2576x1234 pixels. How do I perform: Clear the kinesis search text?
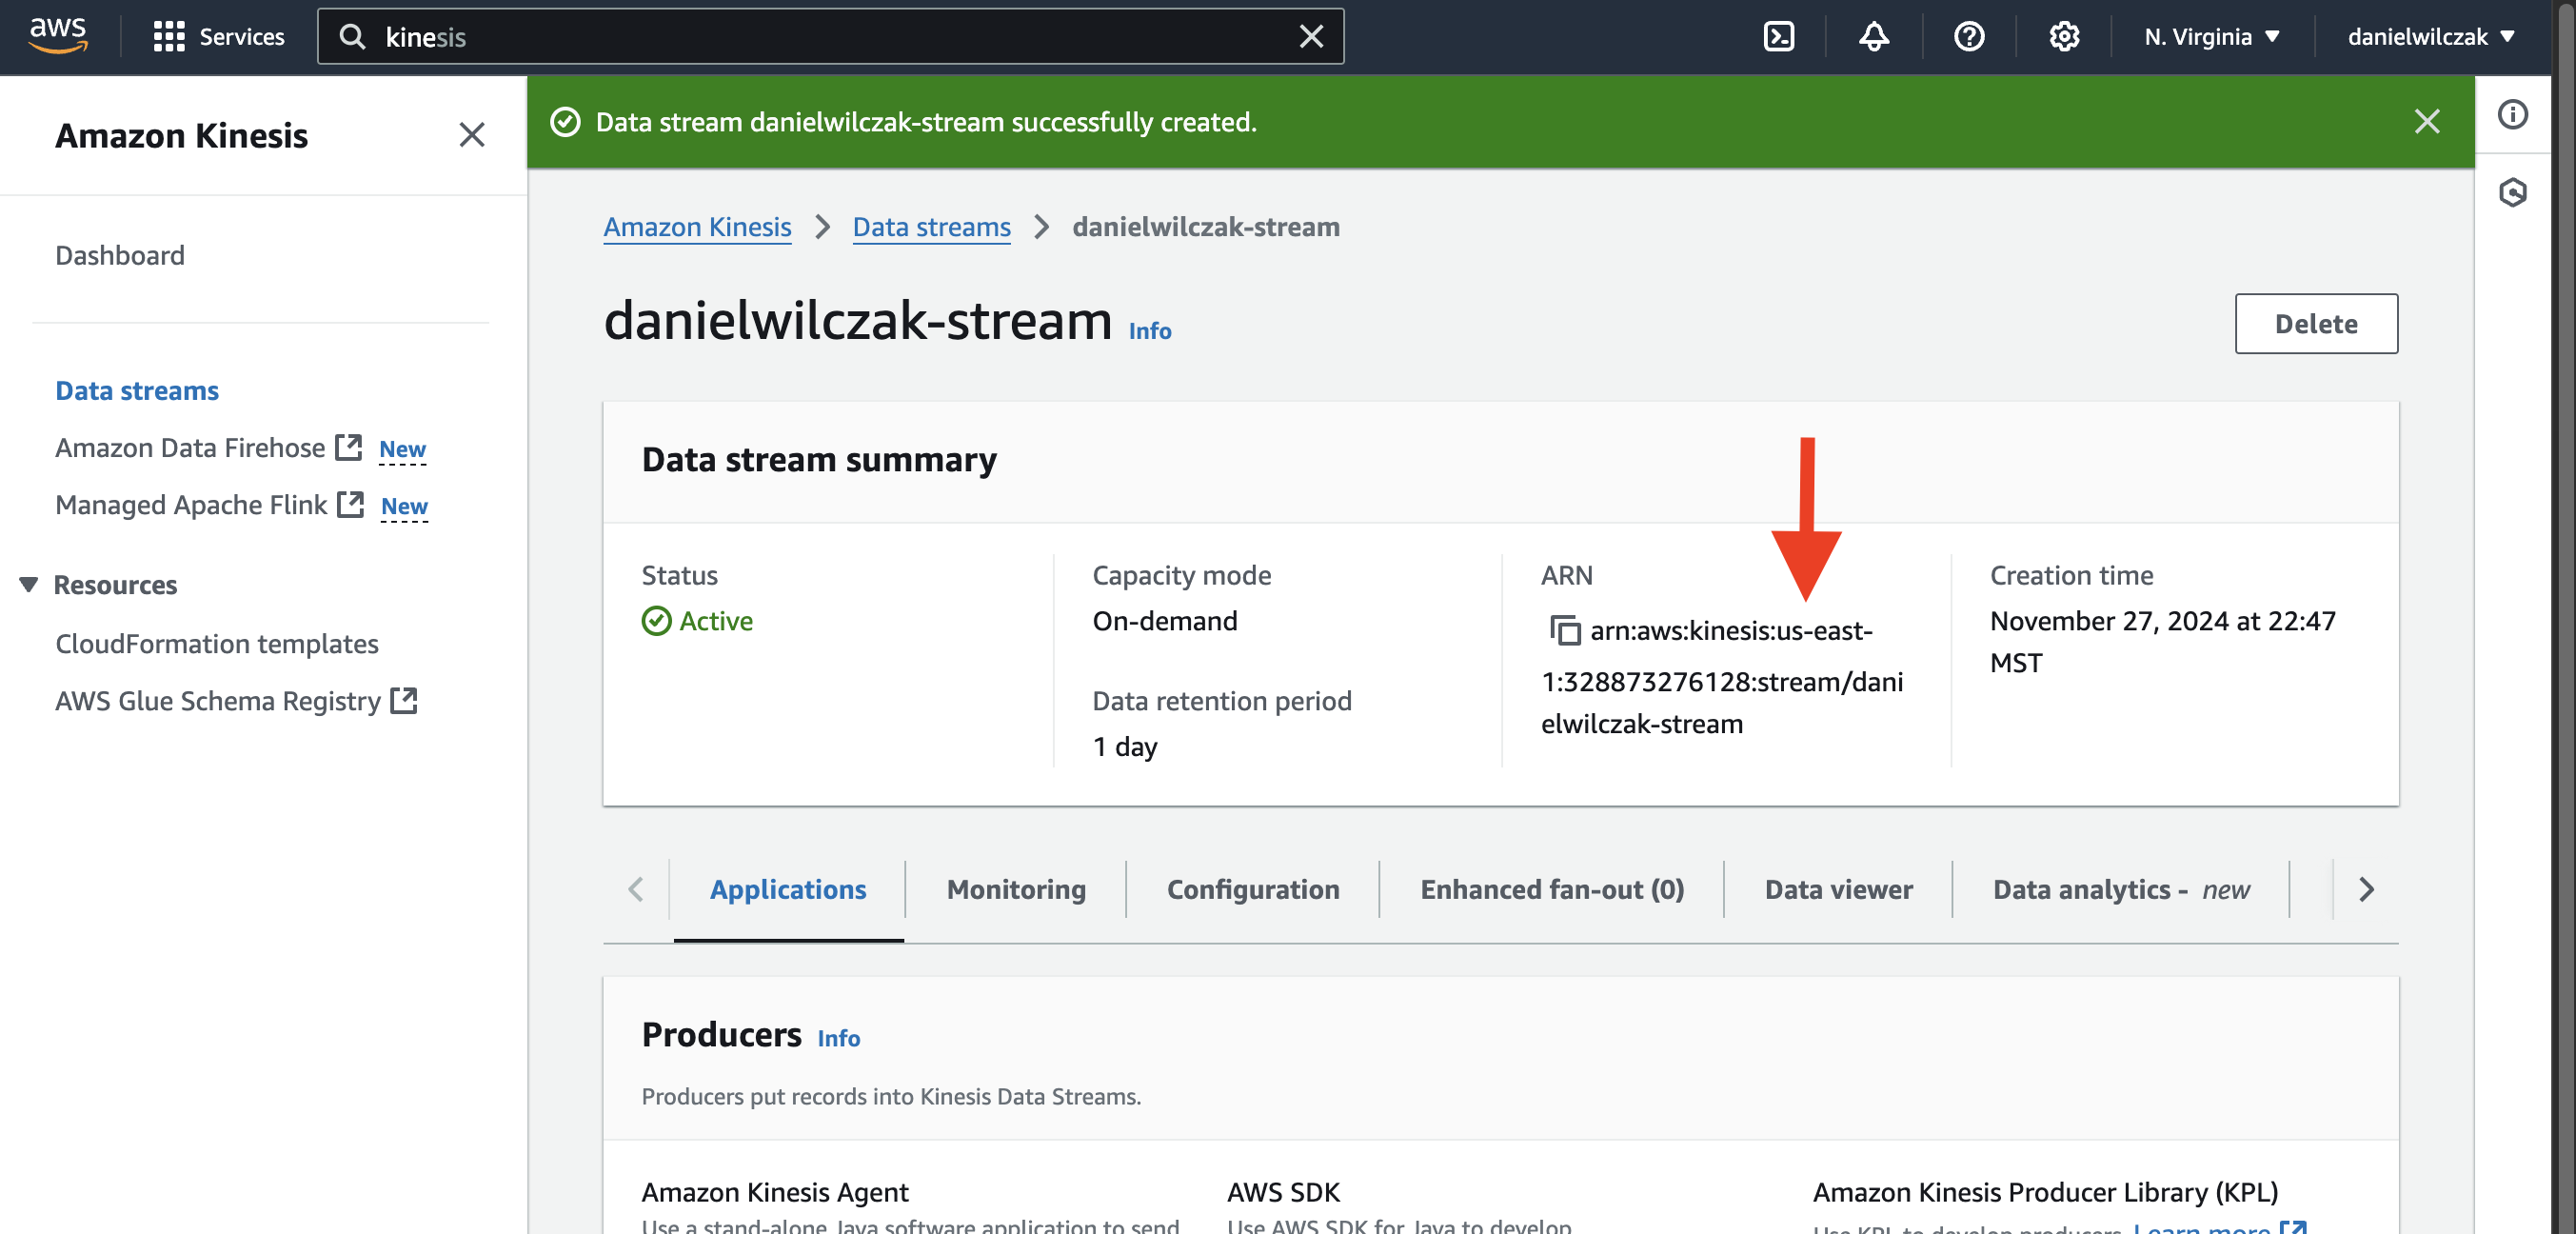[1310, 37]
